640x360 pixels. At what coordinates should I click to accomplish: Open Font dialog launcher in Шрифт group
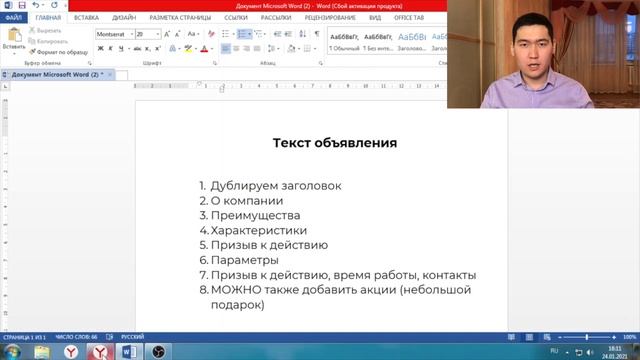click(215, 63)
